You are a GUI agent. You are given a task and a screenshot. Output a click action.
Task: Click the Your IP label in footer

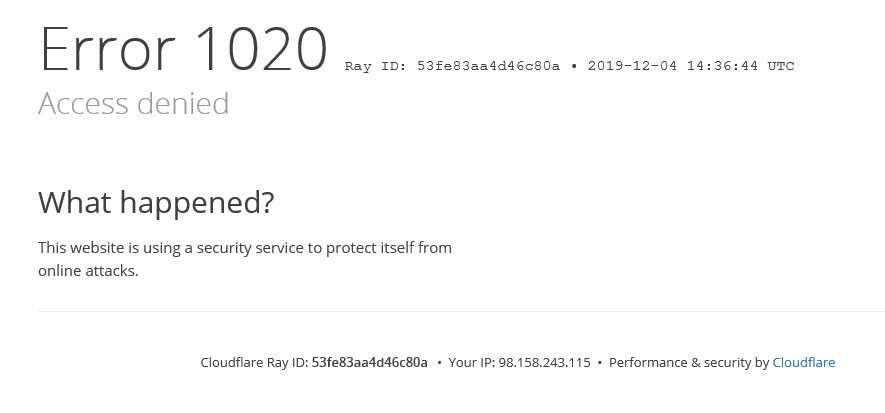472,362
